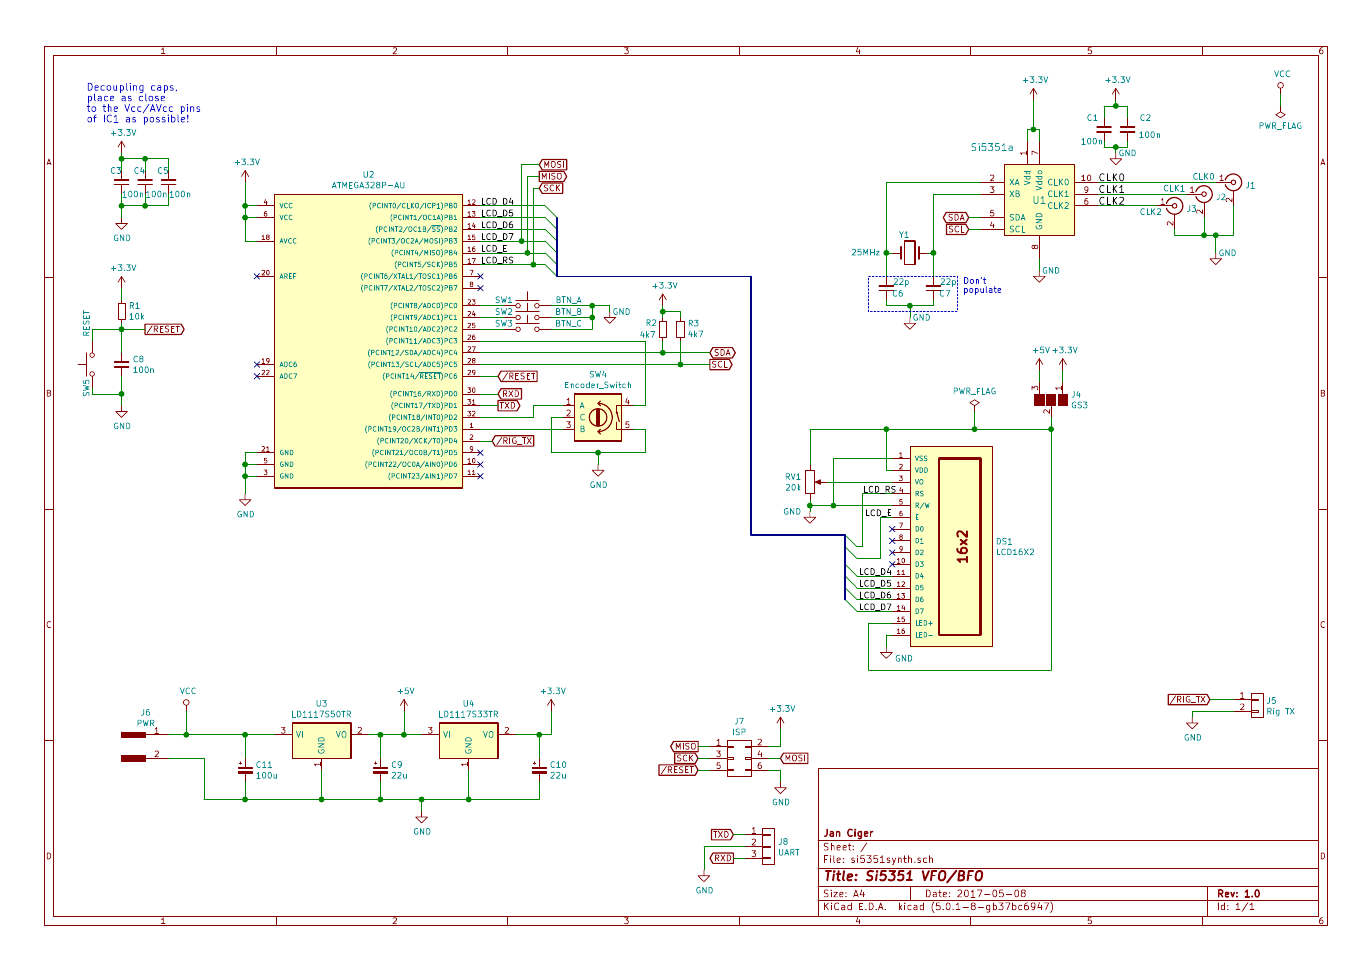Screen dimensions: 1352x971
Task: Select the PWR_FLAG label under the VCC symbol
Action: [x=1280, y=126]
